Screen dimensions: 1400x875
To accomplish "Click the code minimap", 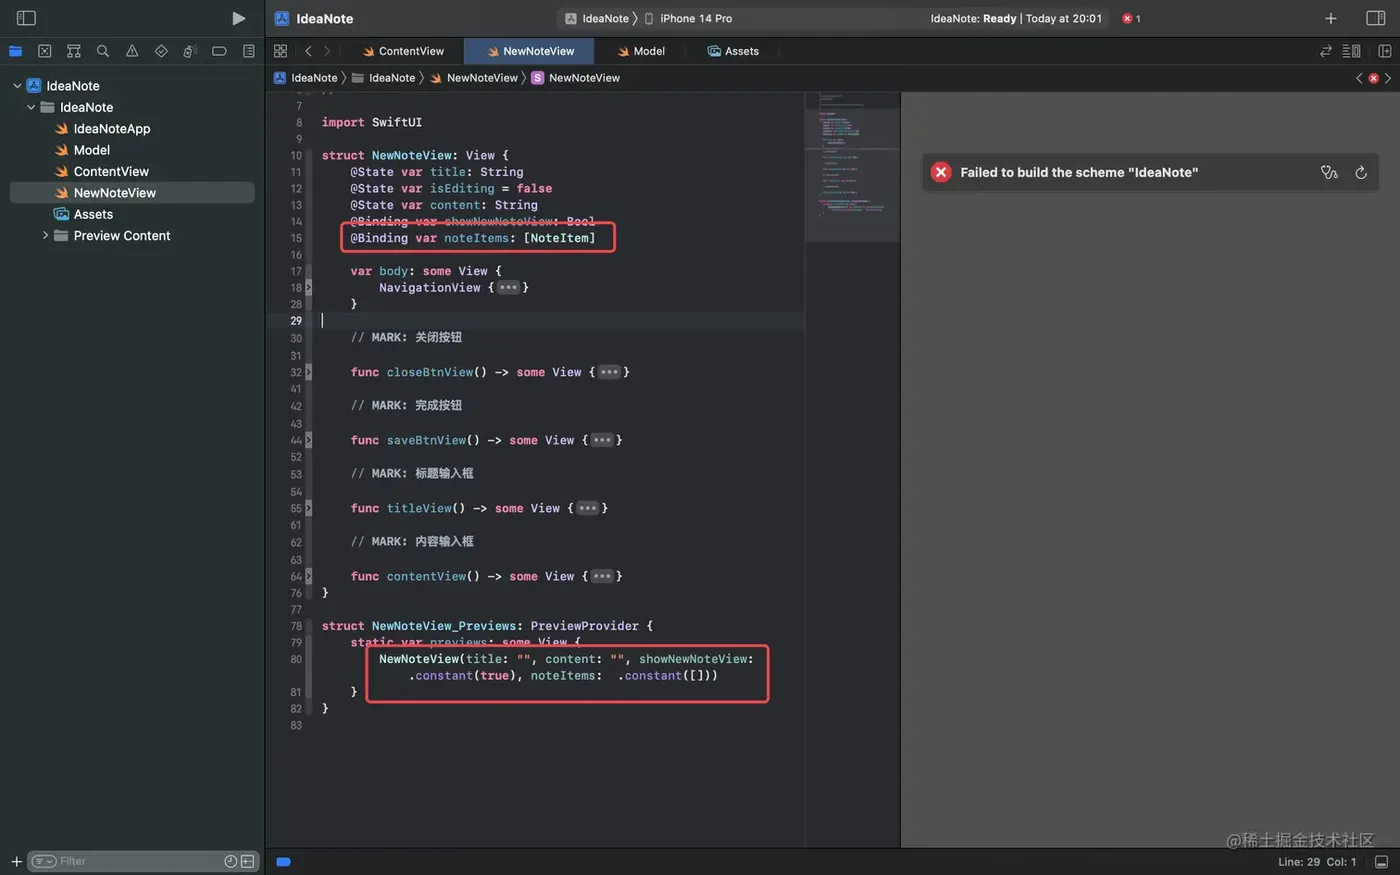I will point(852,166).
